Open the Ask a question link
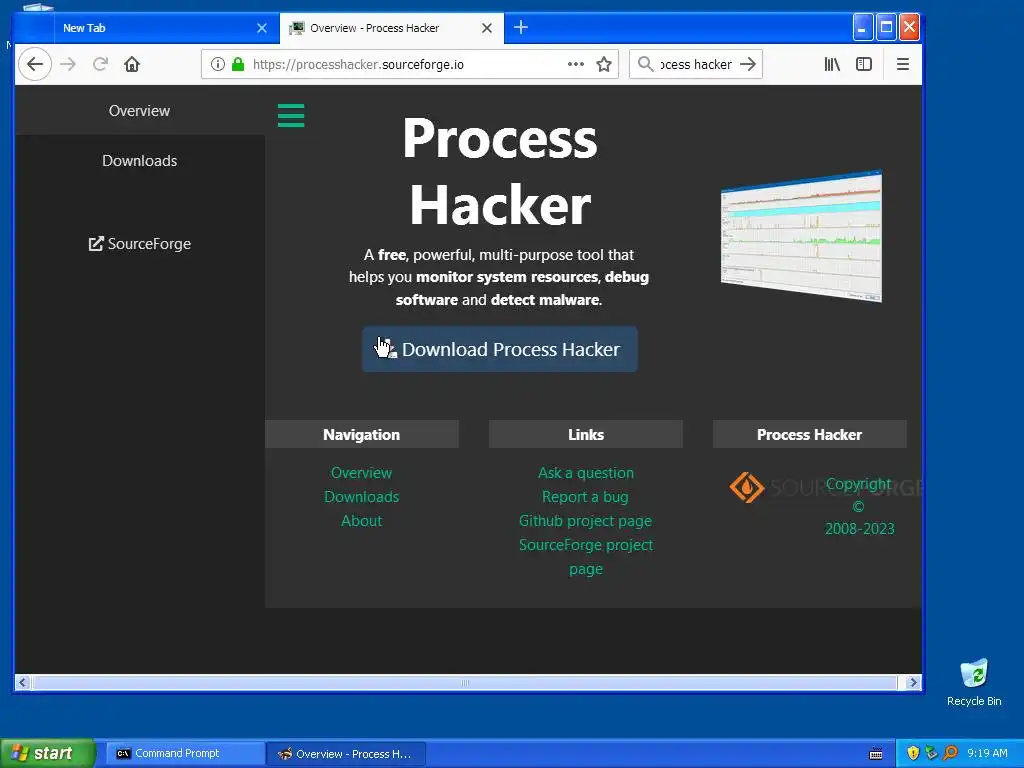The height and width of the screenshot is (768, 1024). pos(586,473)
